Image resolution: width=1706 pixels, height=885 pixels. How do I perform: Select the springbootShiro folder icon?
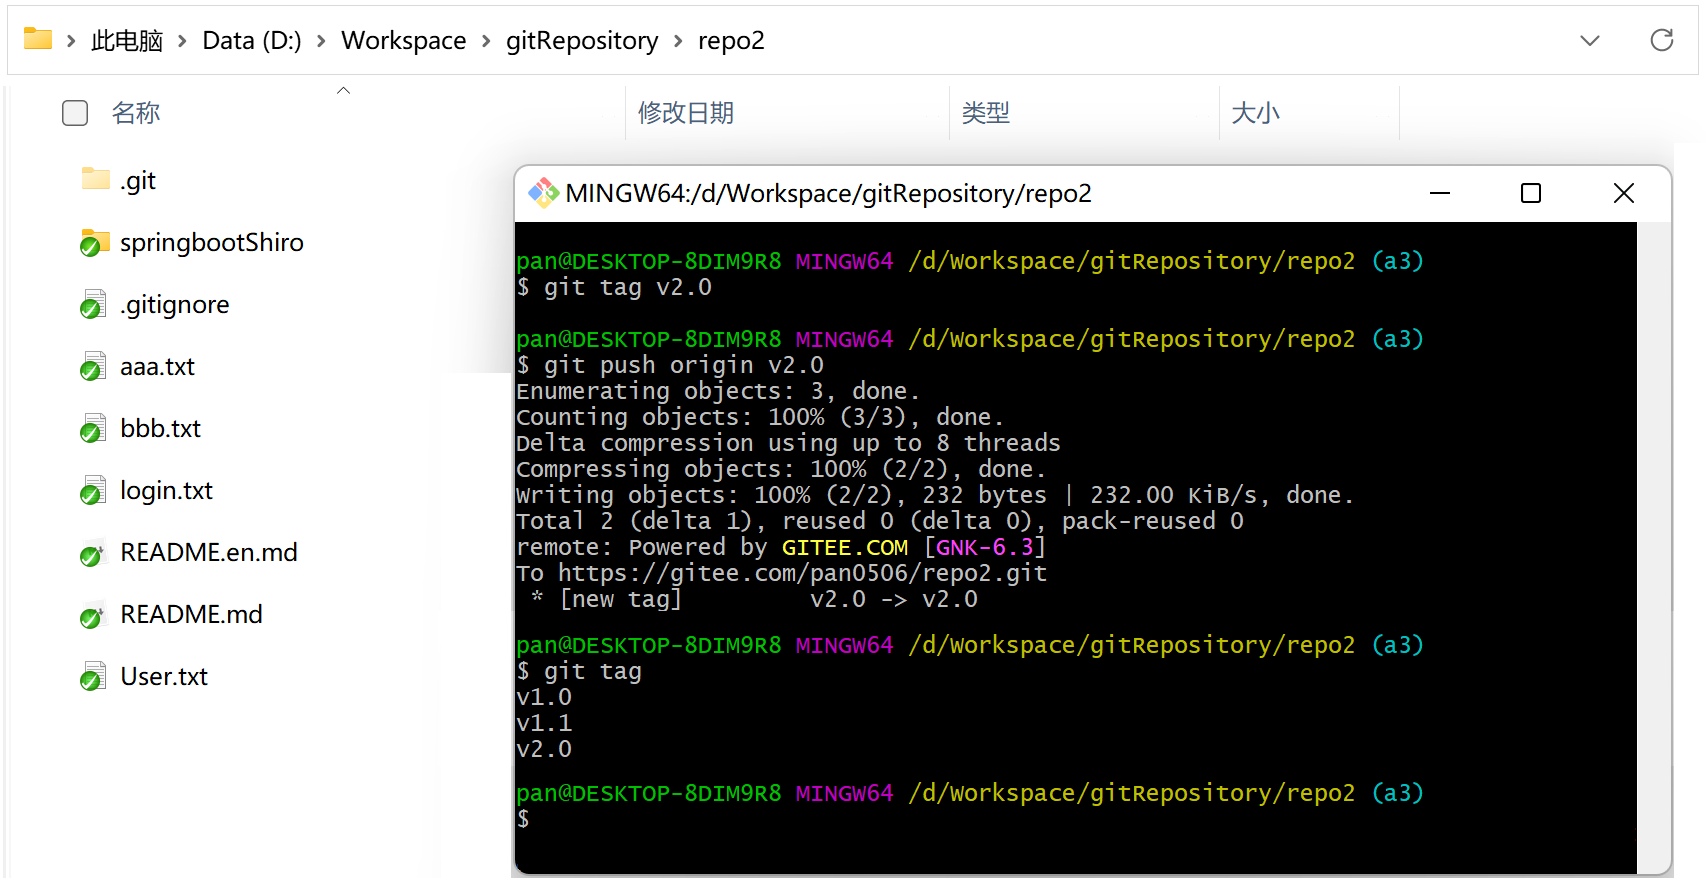[x=95, y=243]
